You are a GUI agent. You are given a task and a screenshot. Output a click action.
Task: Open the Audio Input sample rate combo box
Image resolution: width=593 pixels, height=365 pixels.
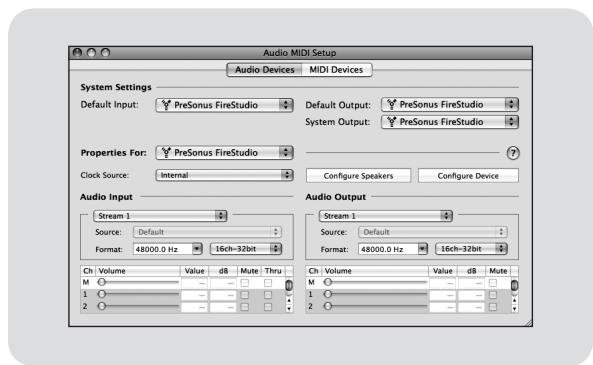pyautogui.click(x=168, y=249)
